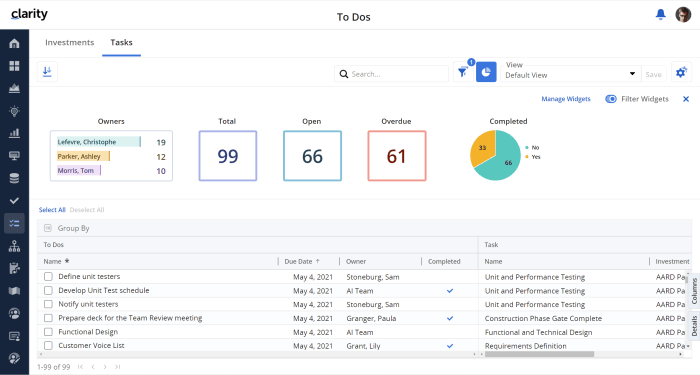Check the box for Develop Unit Test schedule

[48, 291]
